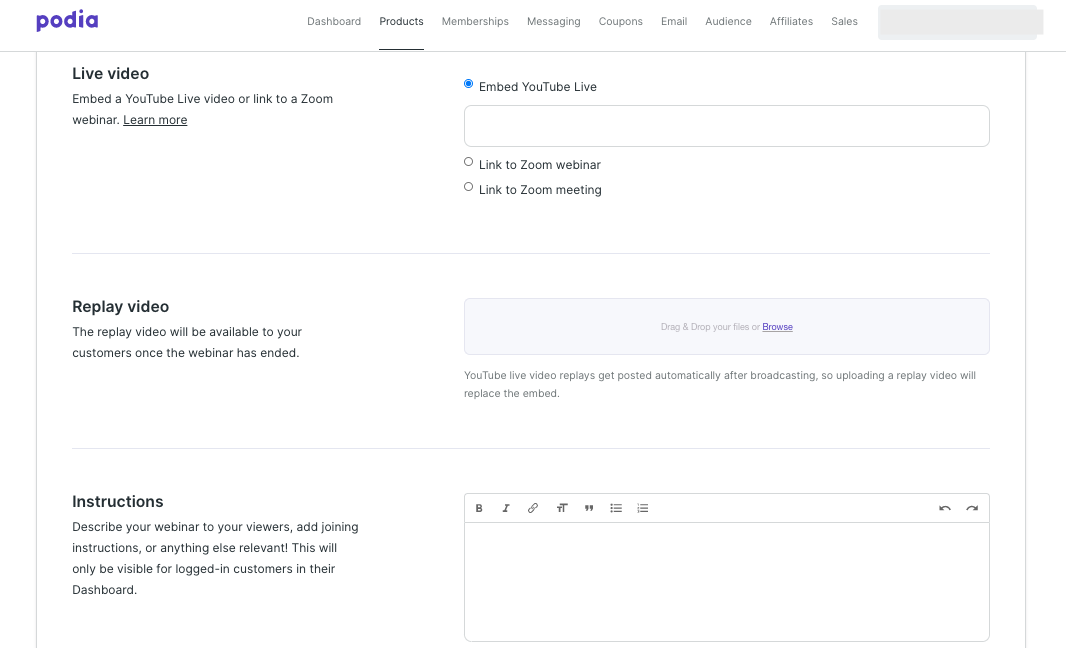The width and height of the screenshot is (1066, 648).
Task: Open the Learn more link about live video
Action: click(155, 119)
